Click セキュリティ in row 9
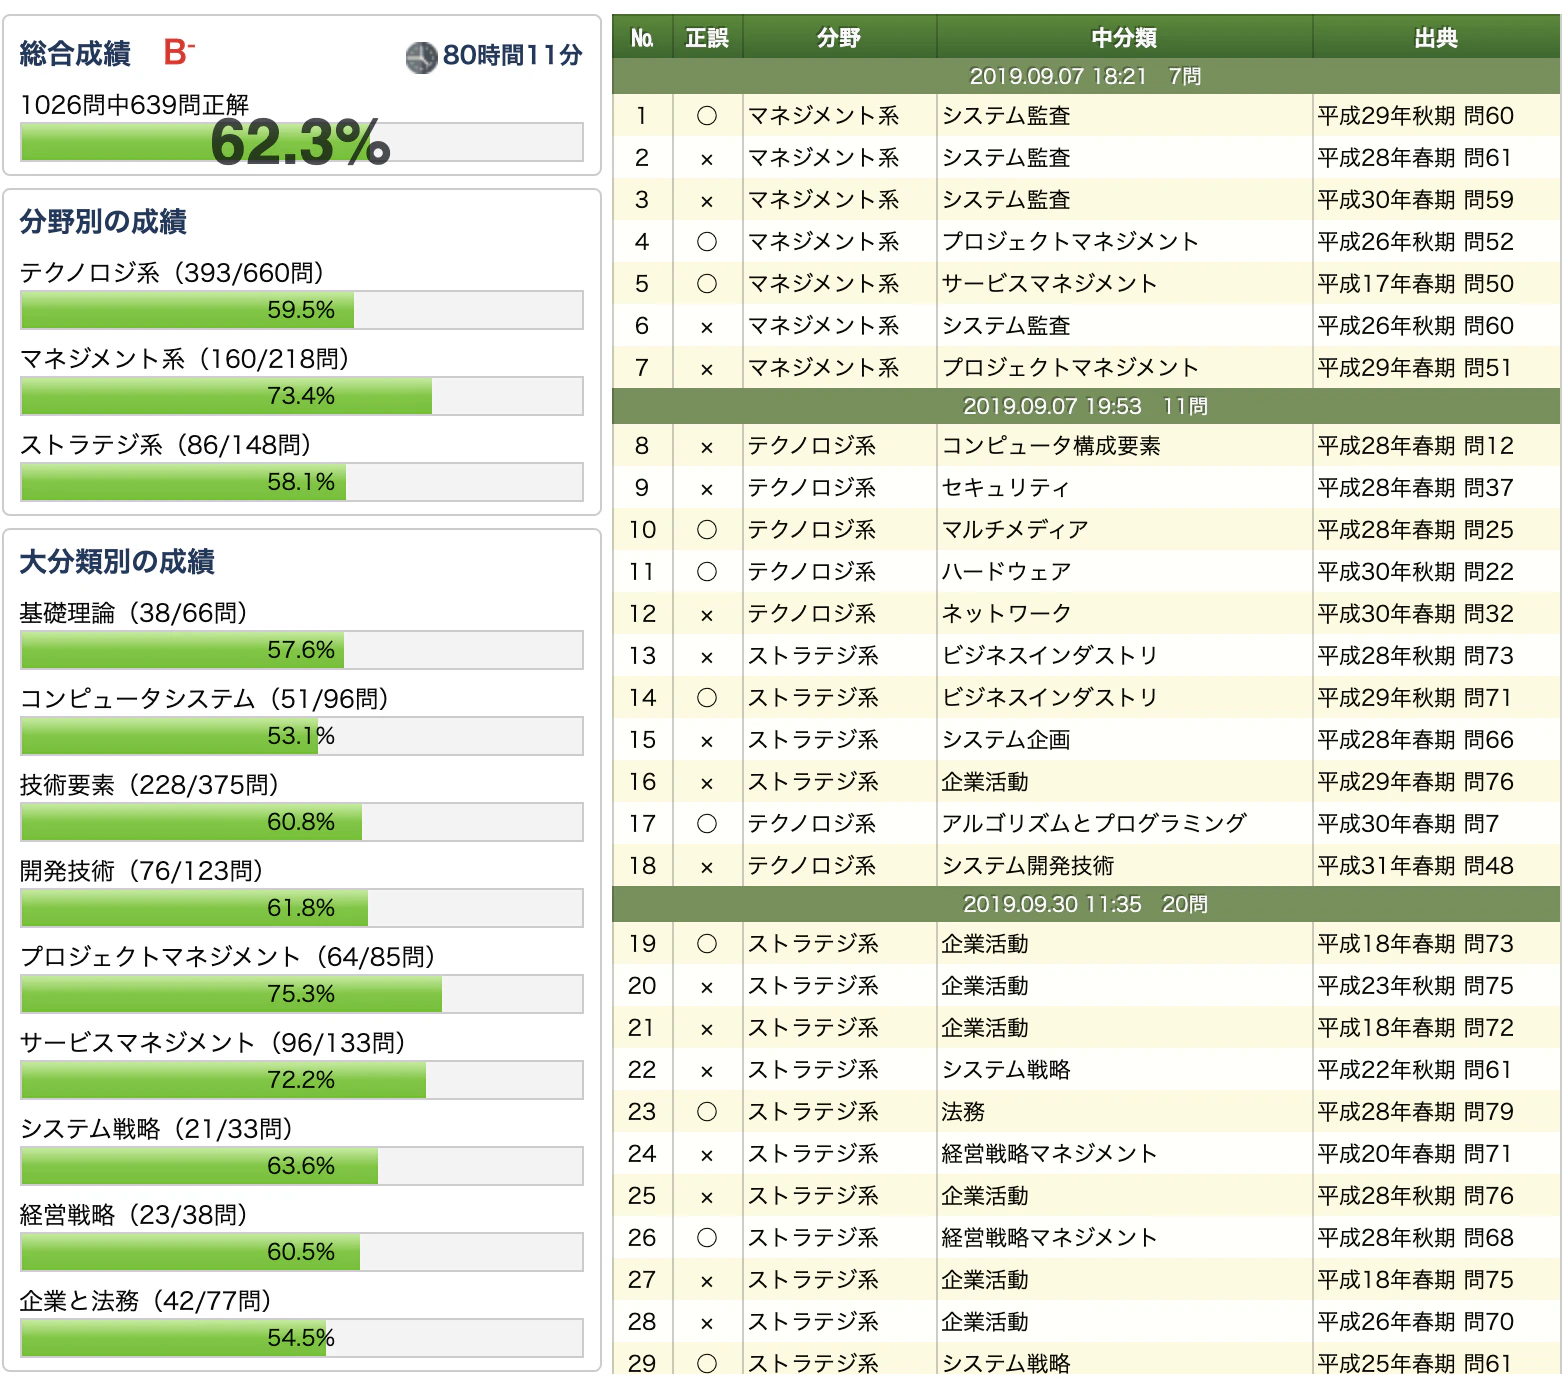Image resolution: width=1562 pixels, height=1384 pixels. [1006, 488]
